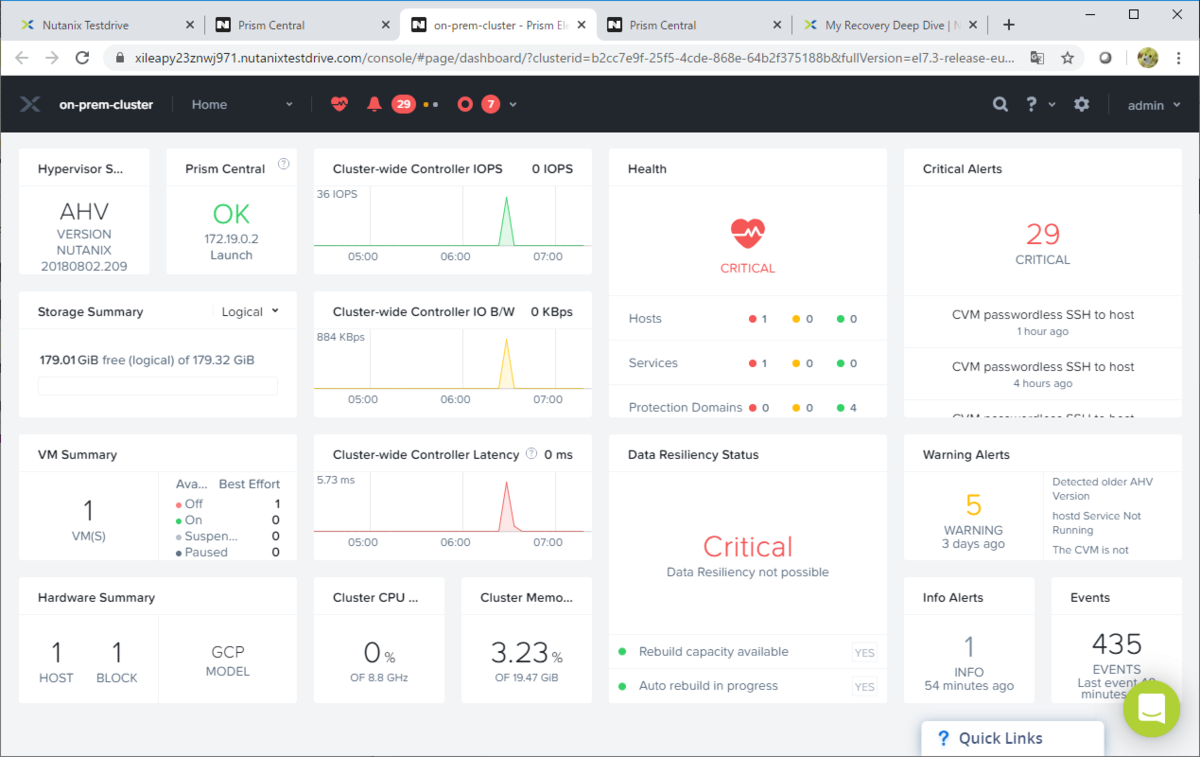Click the 1 INFO alerts count
Viewport: 1200px width, 757px height.
(969, 655)
